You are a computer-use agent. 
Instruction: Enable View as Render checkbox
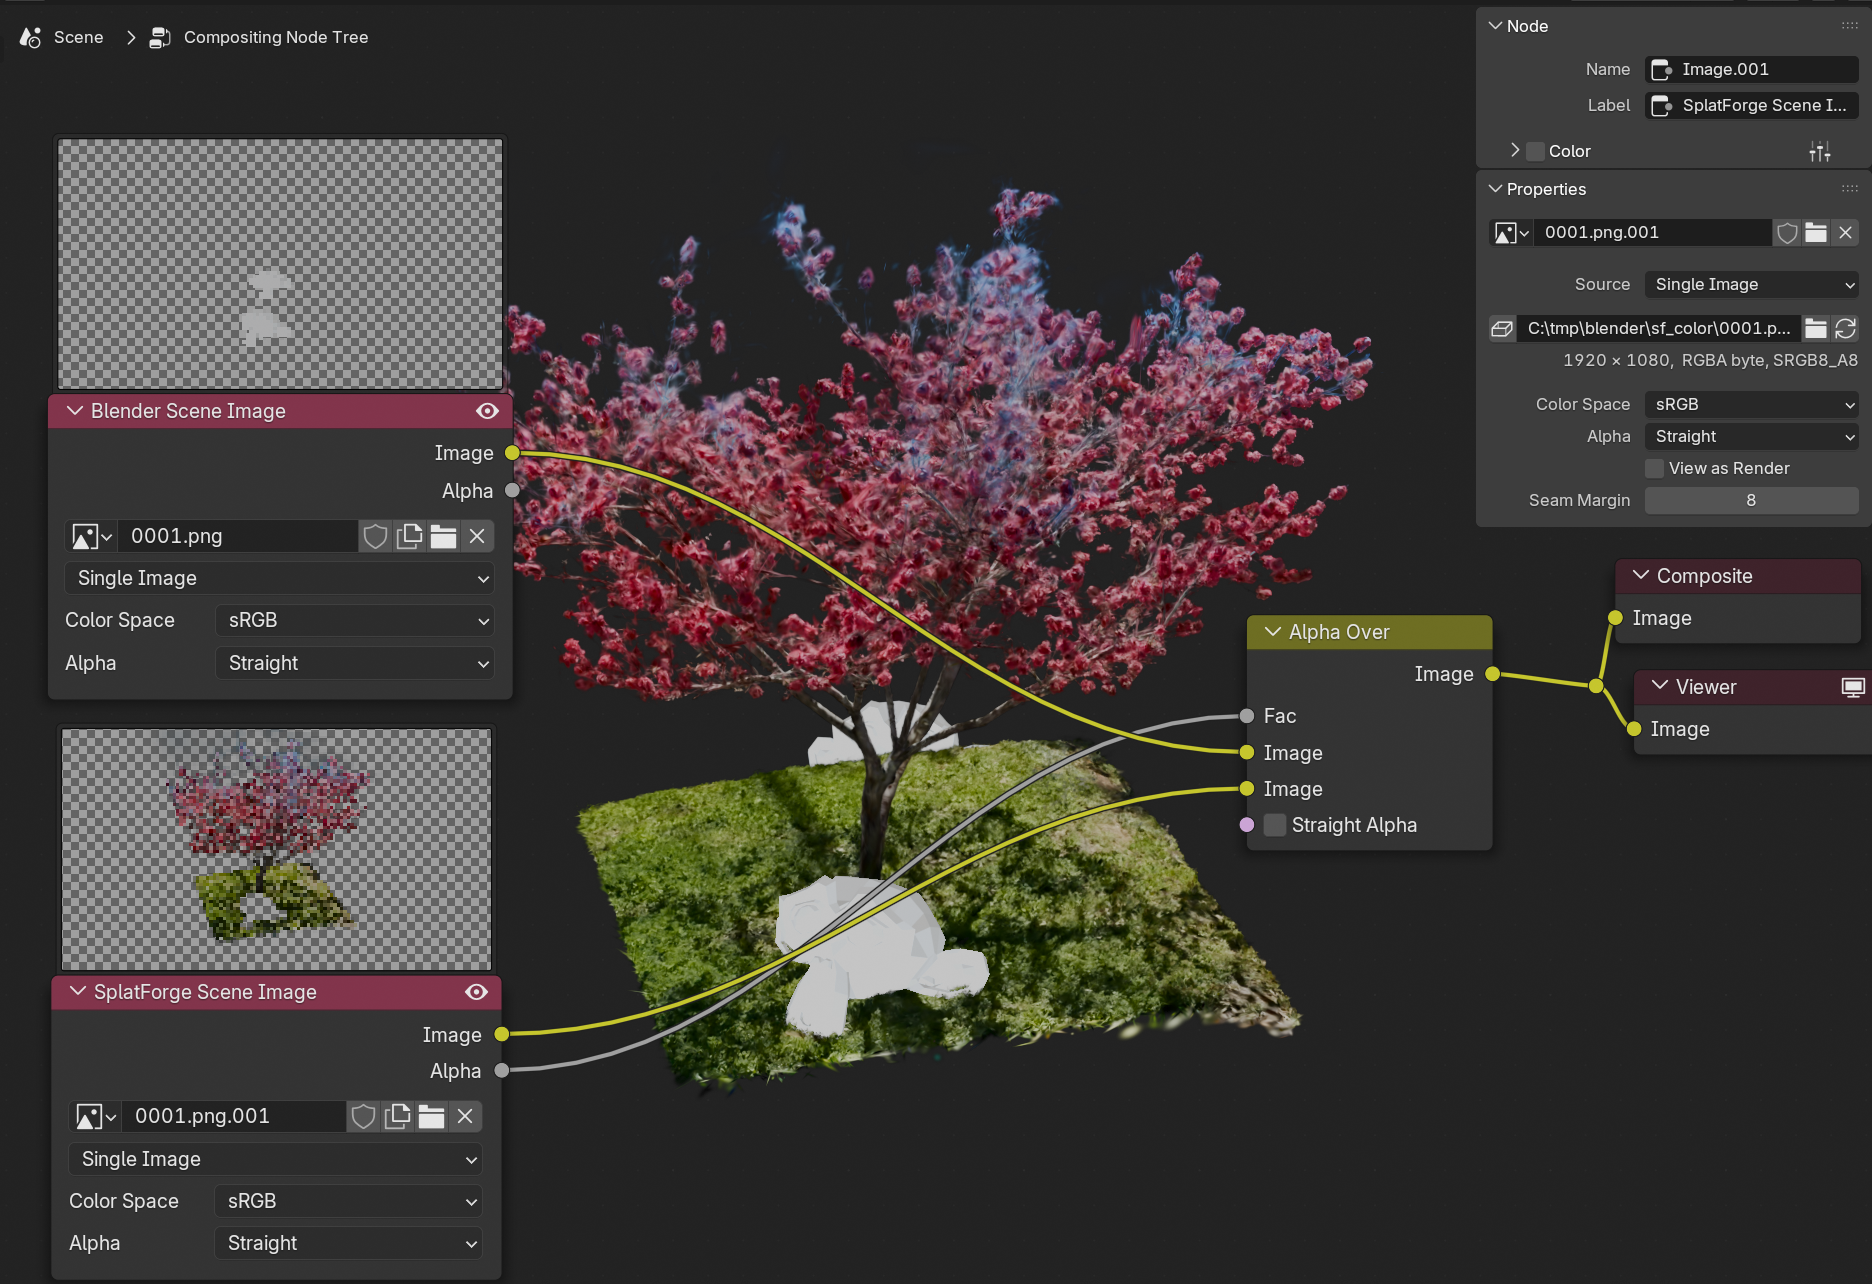(1655, 469)
